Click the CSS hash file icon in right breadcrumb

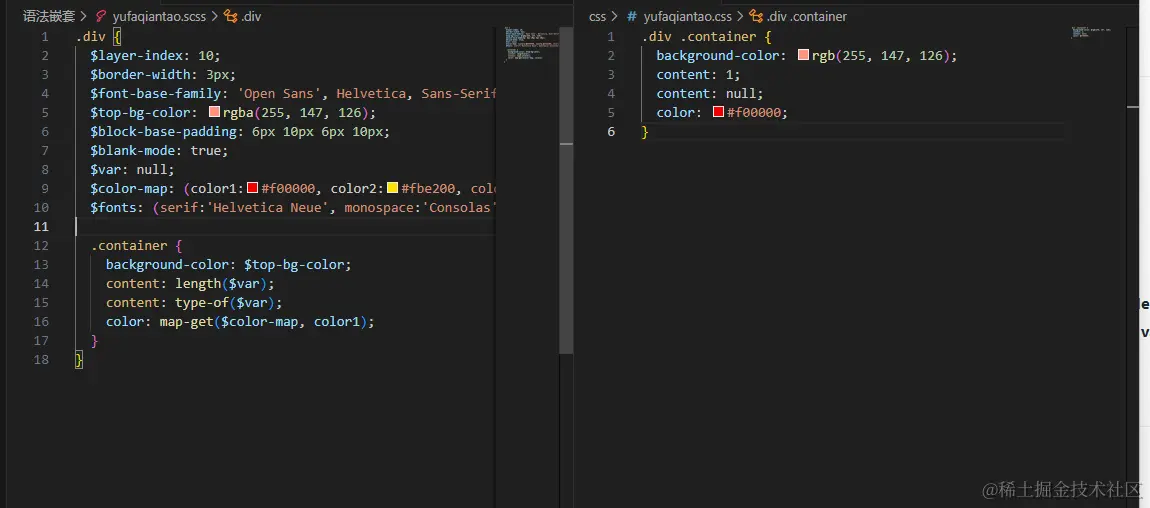632,16
